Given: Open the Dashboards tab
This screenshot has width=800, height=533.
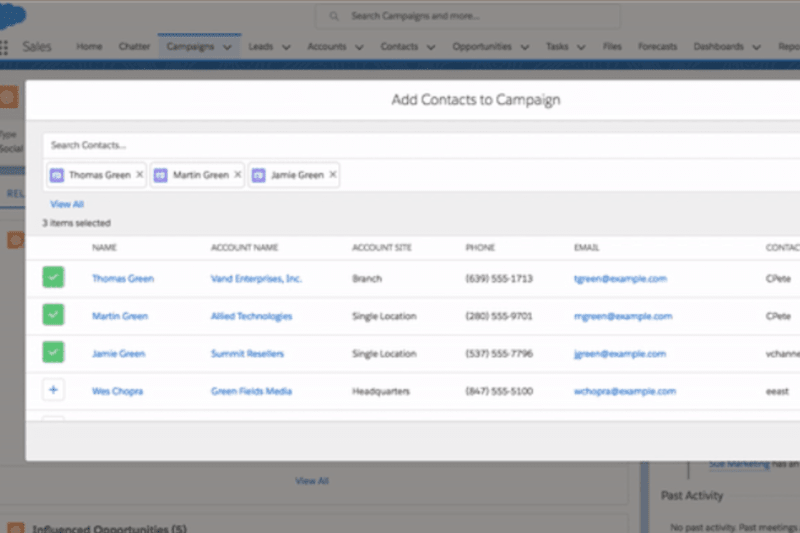Looking at the screenshot, I should pyautogui.click(x=718, y=46).
